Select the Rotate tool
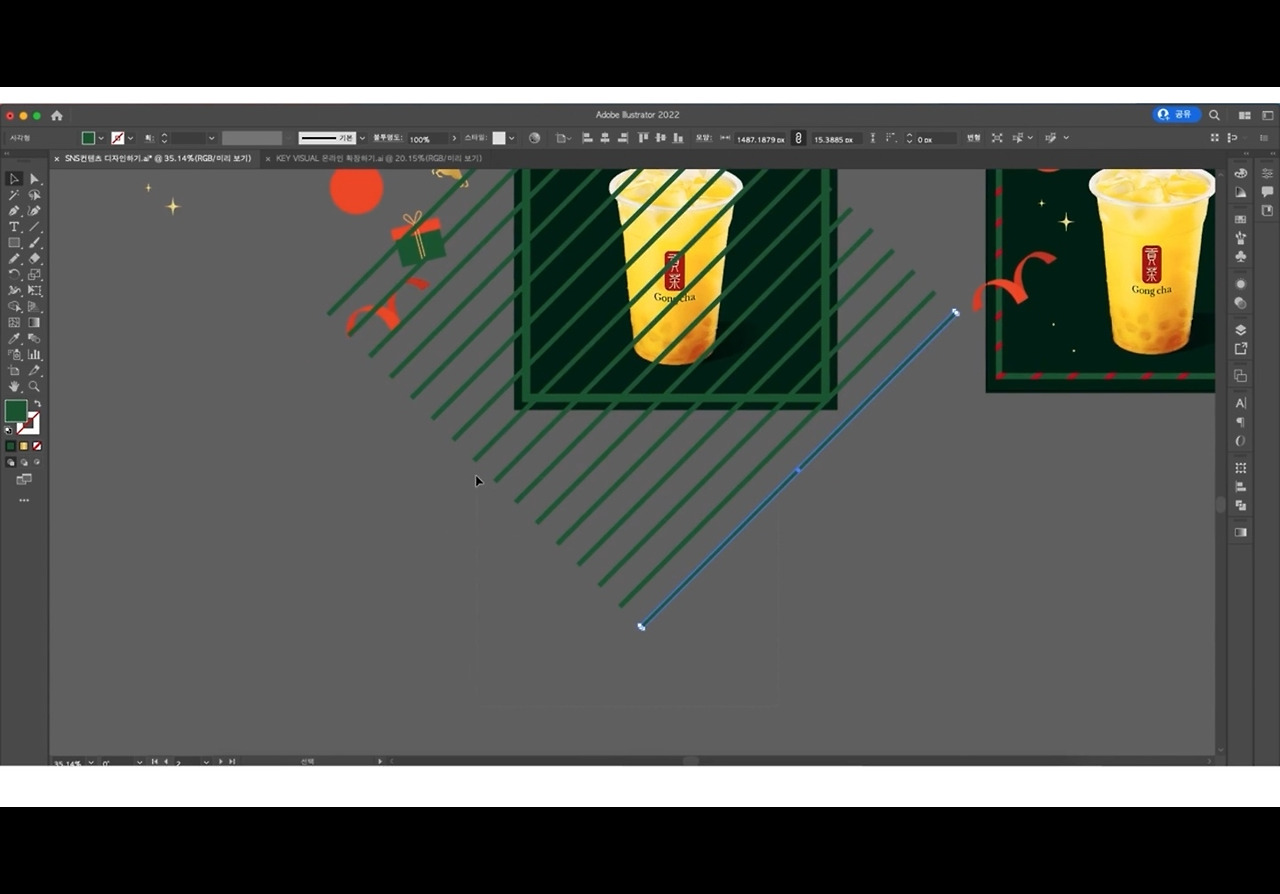 coord(14,275)
